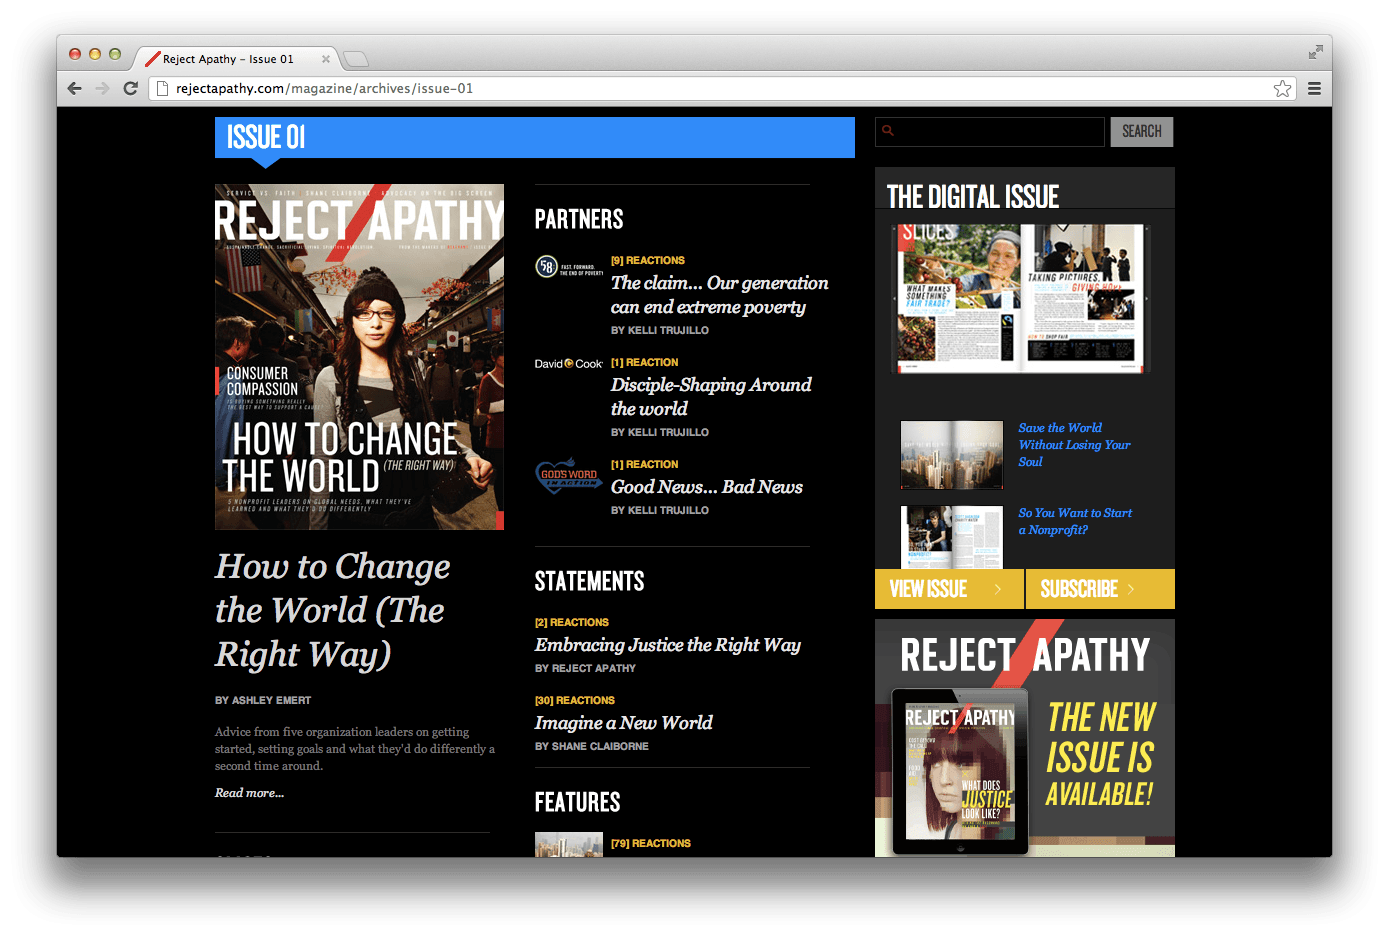This screenshot has width=1389, height=936.
Task: Enter fullscreen with the window expand icon
Action: click(1315, 52)
